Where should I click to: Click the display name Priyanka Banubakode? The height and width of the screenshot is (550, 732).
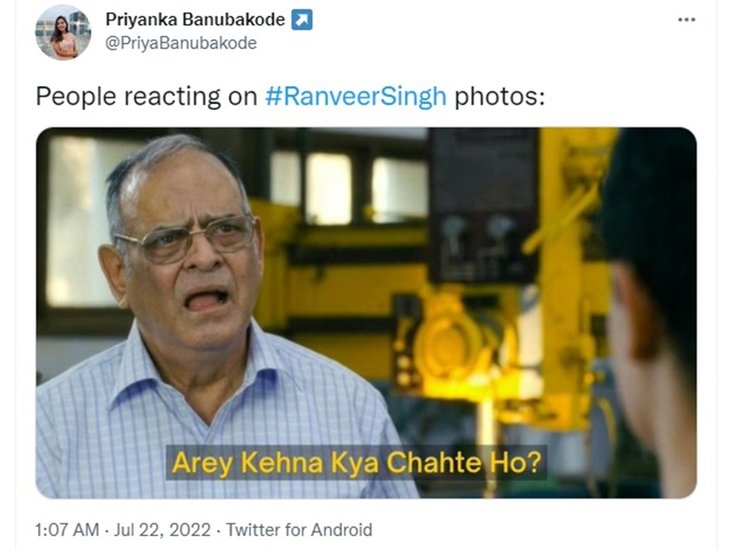pyautogui.click(x=195, y=20)
